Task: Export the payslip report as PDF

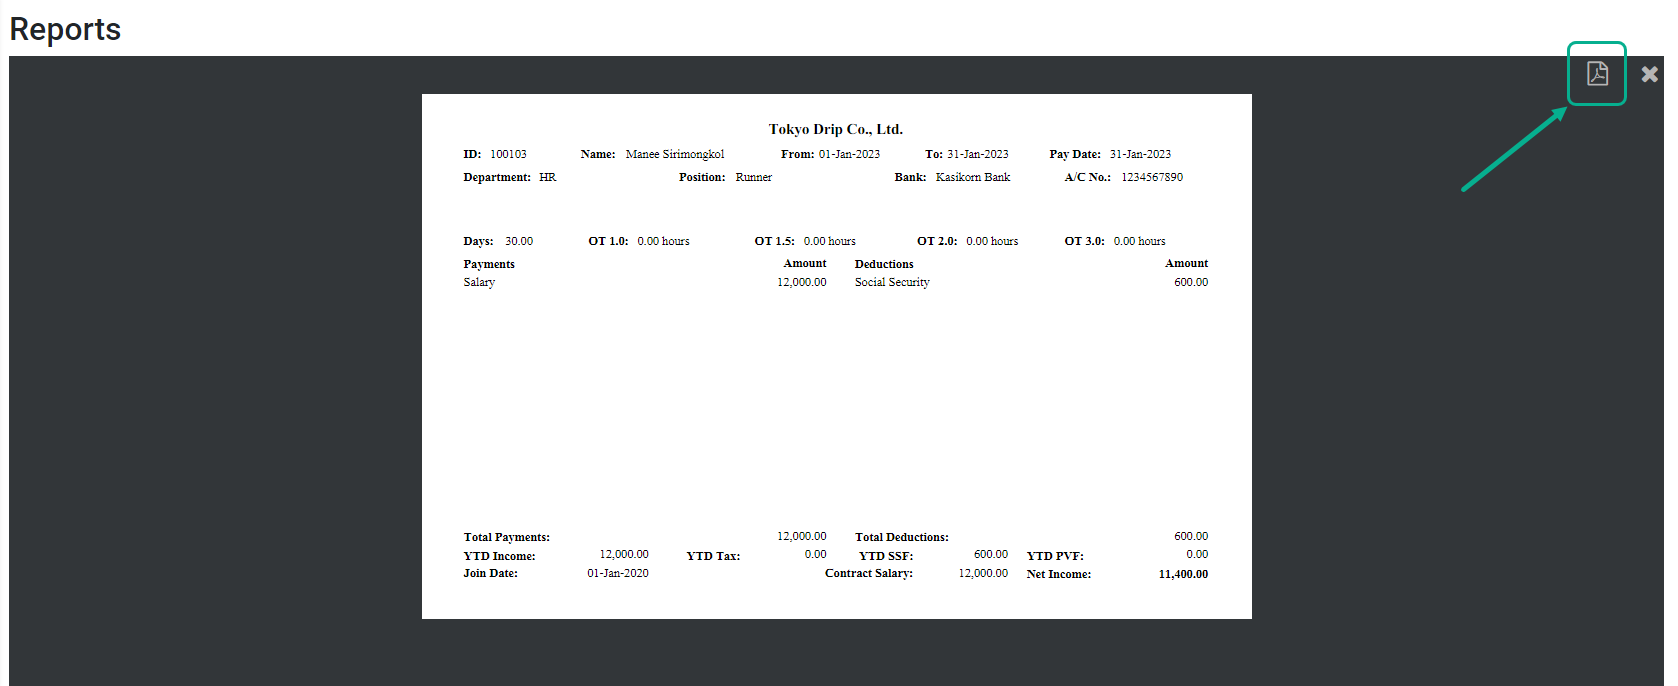Action: (1597, 73)
